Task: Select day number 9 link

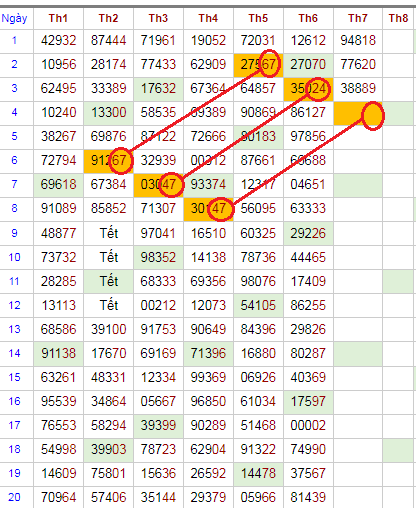Action: click(14, 233)
